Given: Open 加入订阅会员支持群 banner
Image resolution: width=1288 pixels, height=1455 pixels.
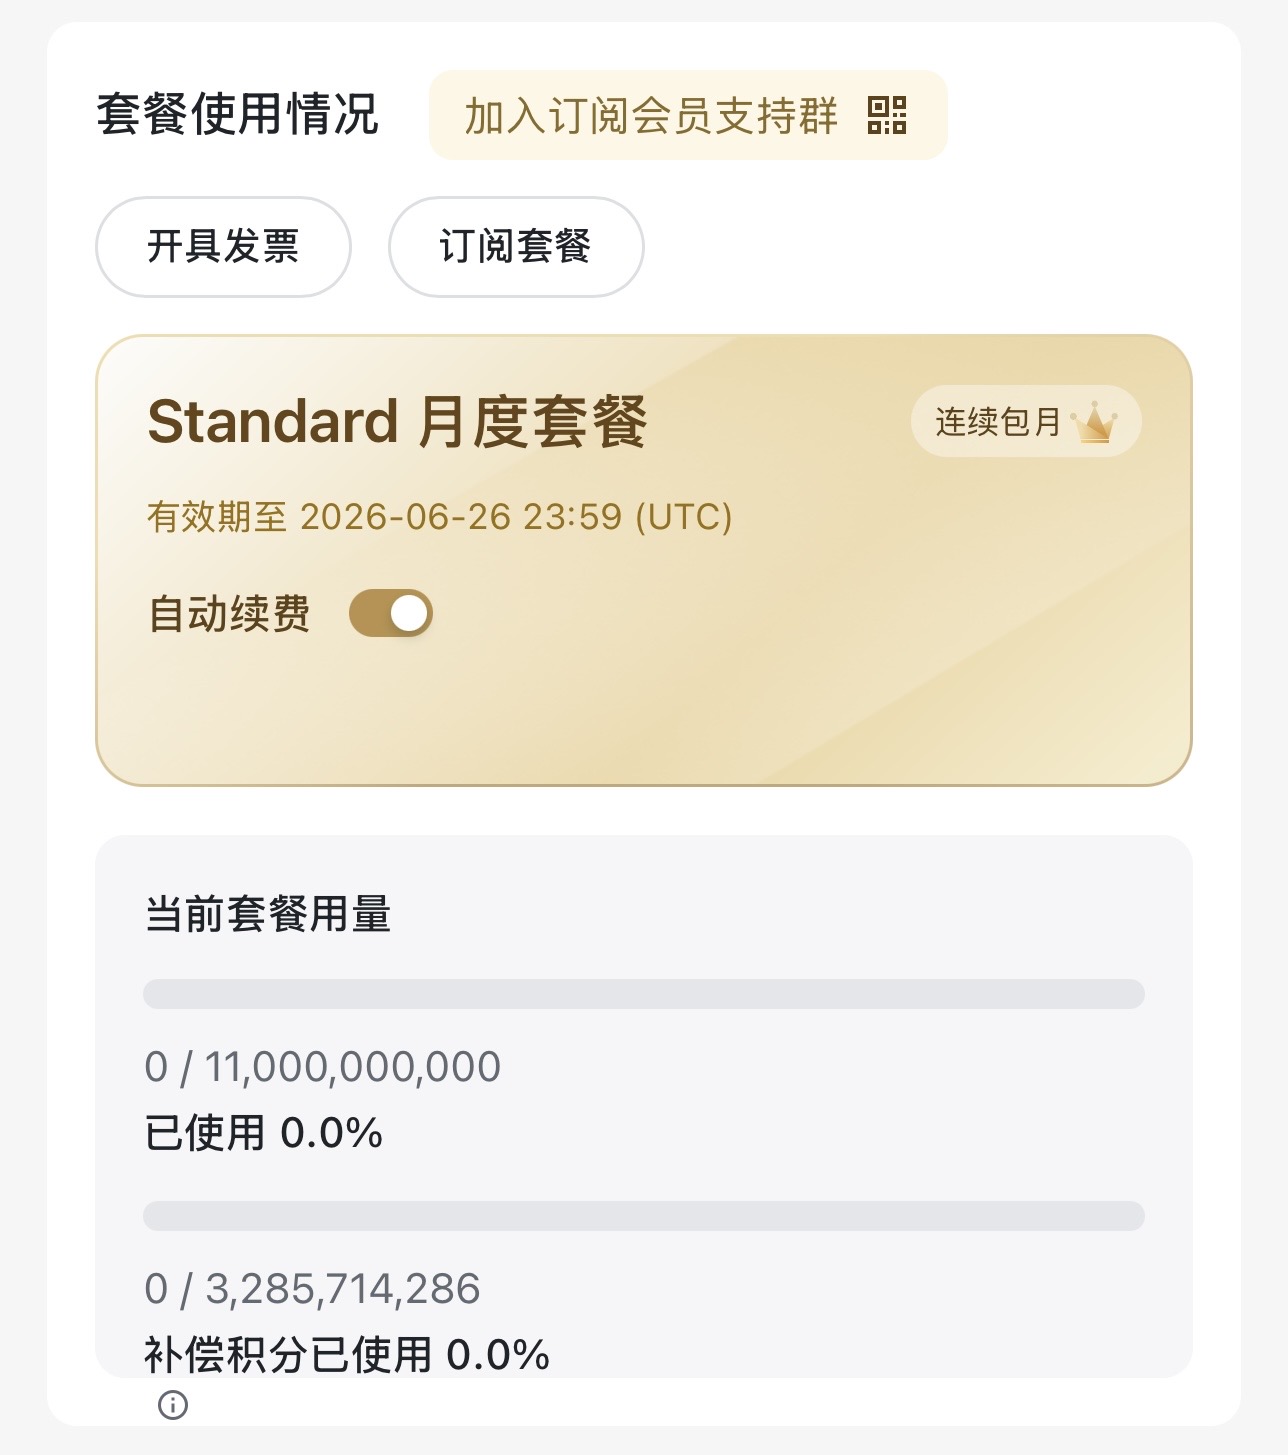Looking at the screenshot, I should coord(688,115).
